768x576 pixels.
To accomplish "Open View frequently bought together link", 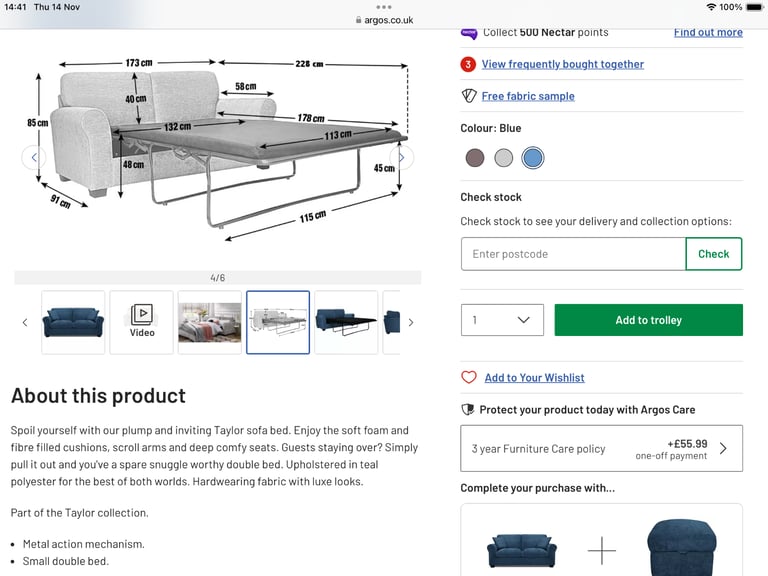I will coord(562,64).
